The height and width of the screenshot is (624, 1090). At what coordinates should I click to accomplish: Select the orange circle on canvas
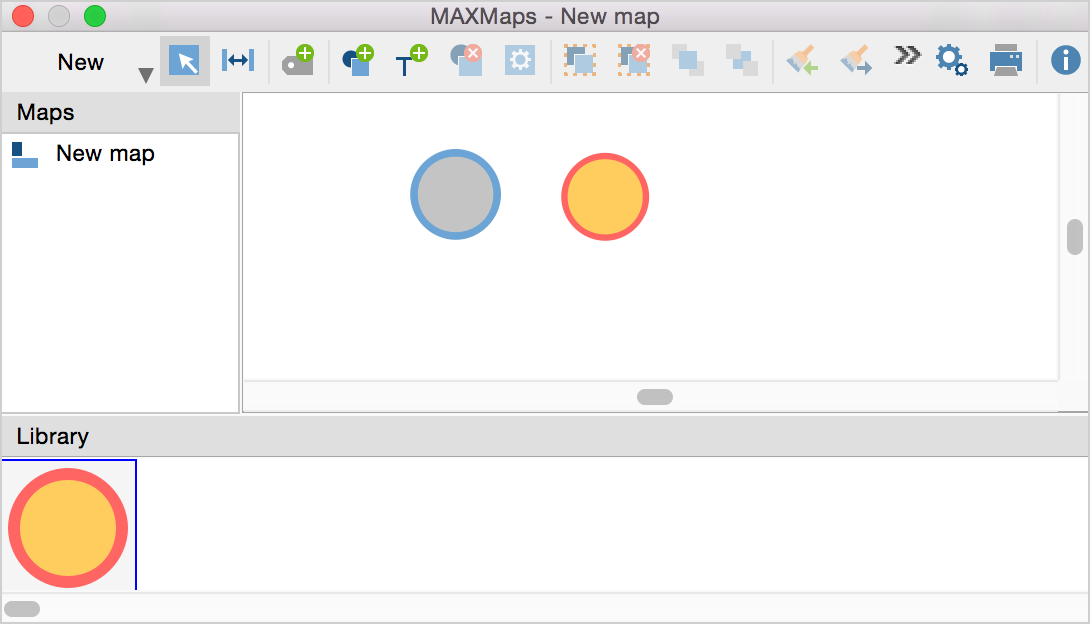click(x=605, y=197)
